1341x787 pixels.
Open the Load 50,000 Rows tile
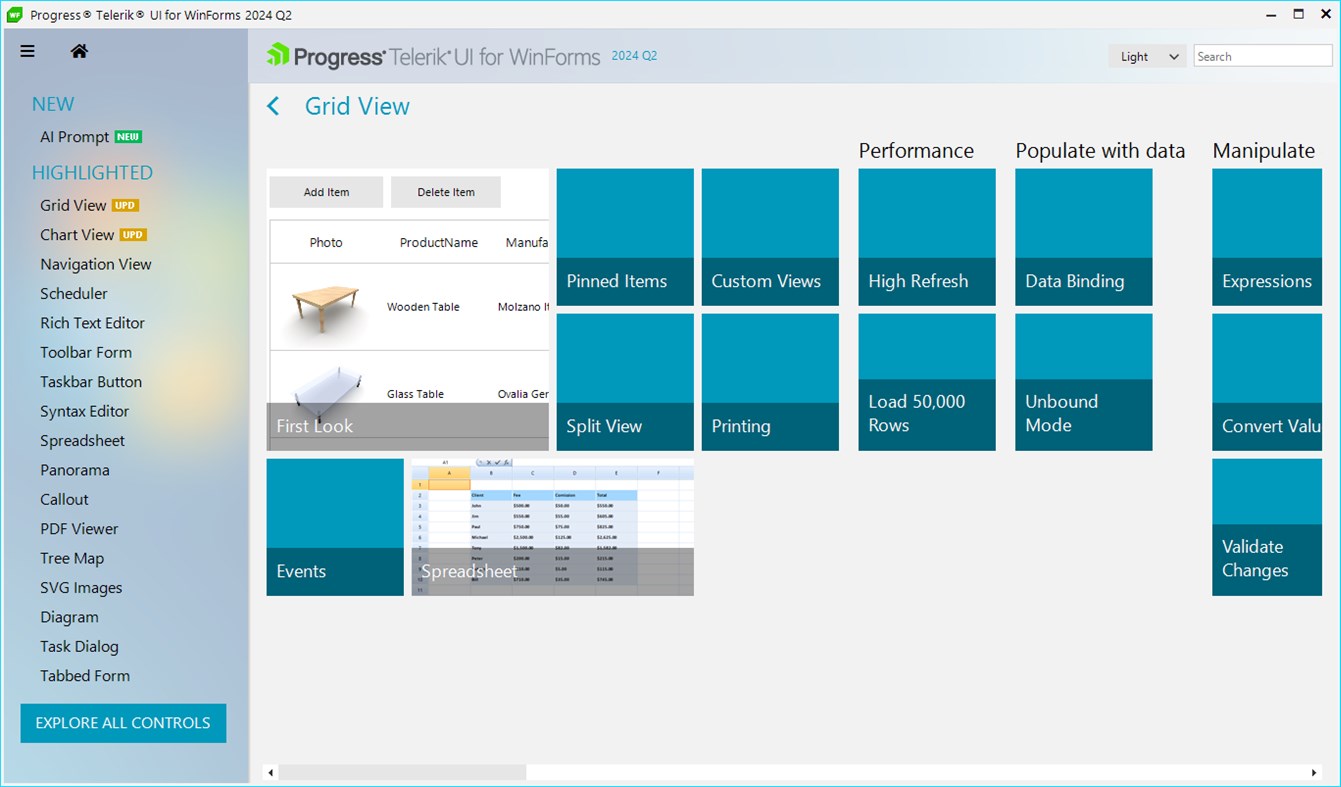coord(927,382)
